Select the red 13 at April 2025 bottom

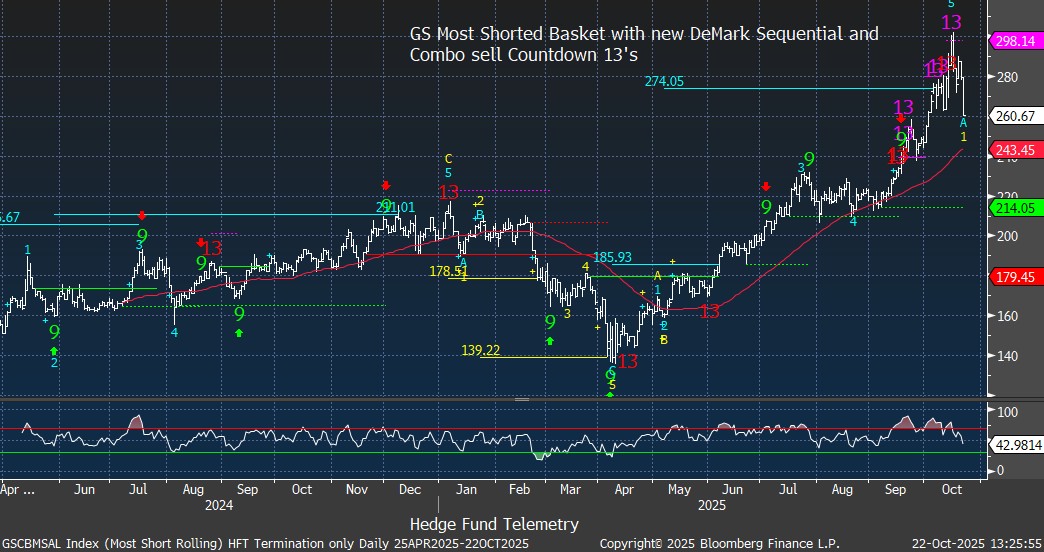pyautogui.click(x=628, y=361)
